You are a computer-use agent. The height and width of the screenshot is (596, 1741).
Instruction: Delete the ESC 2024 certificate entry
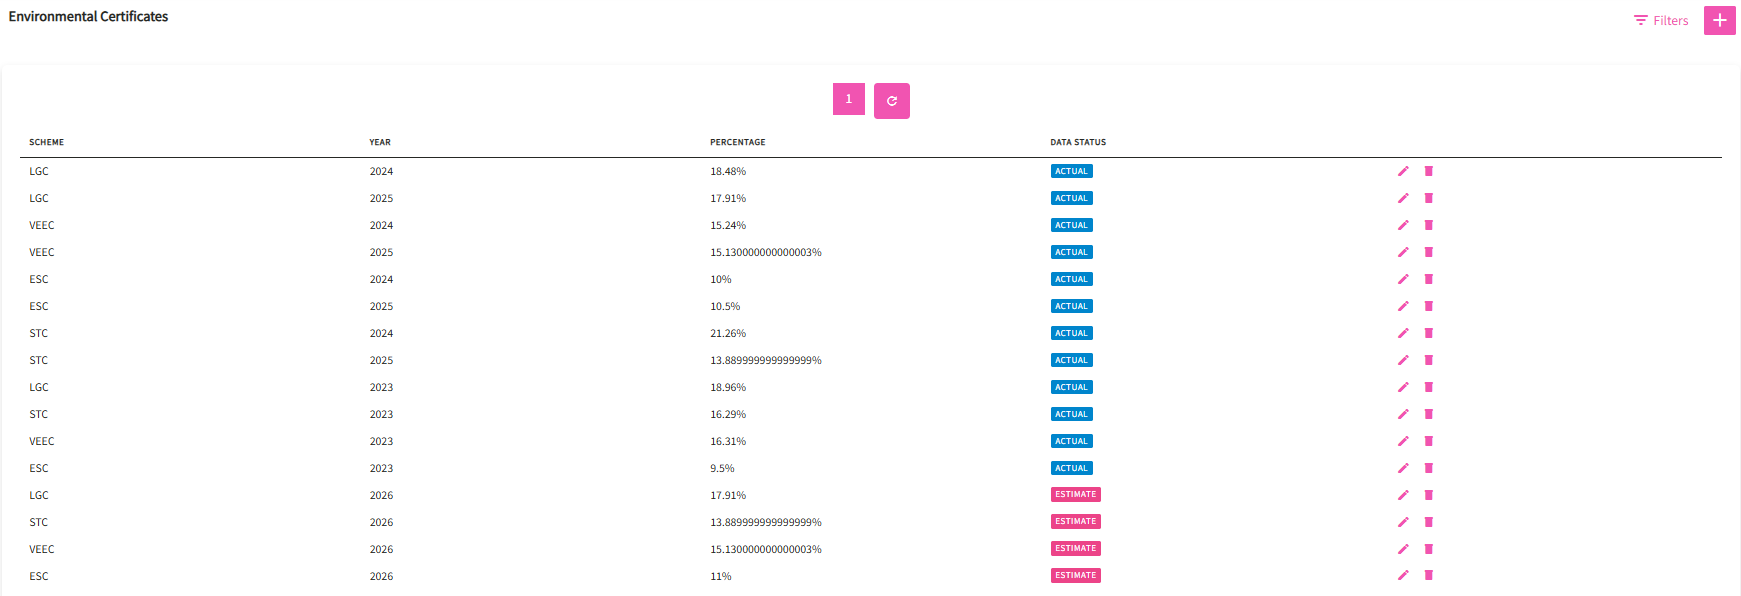click(1428, 279)
